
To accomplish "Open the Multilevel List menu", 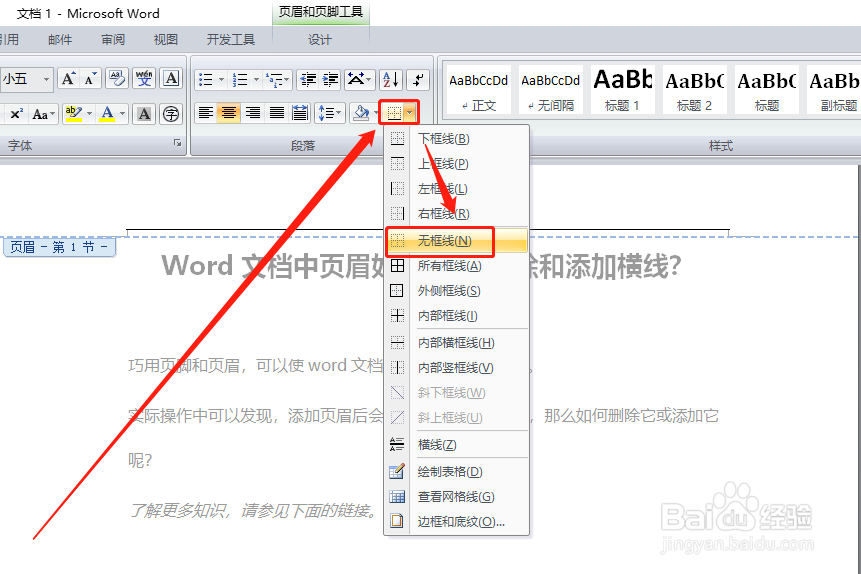I will (277, 80).
